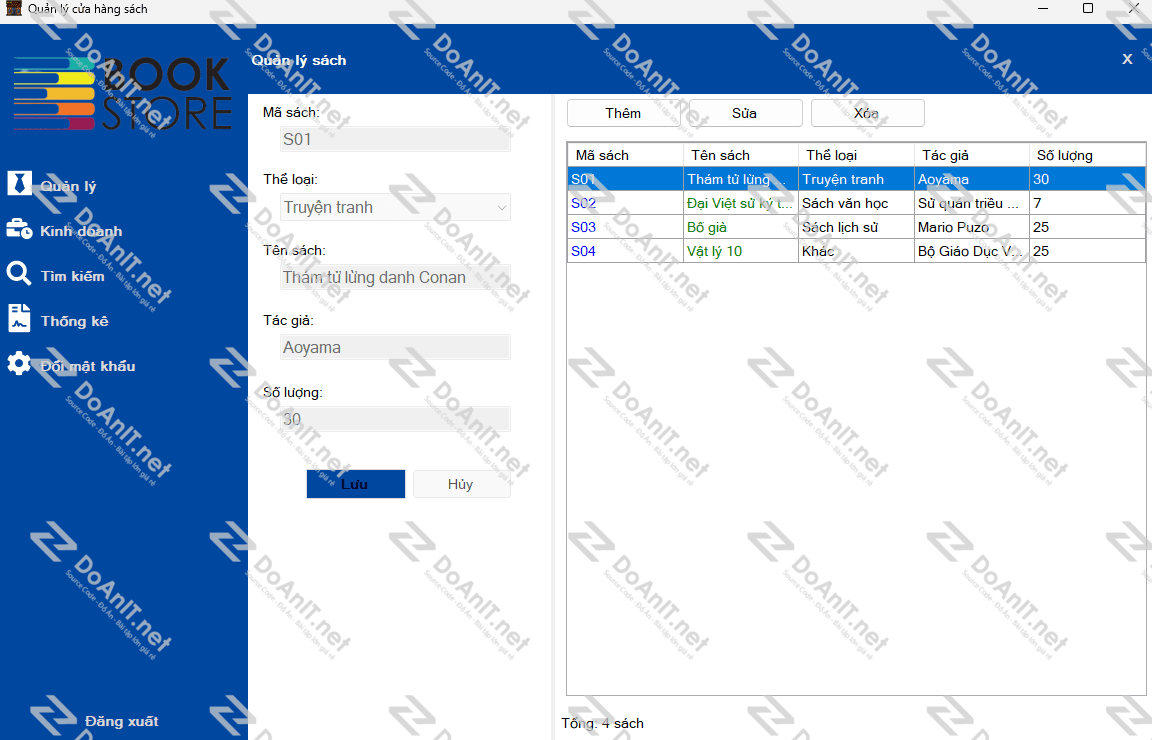Click the Tác giả input field
This screenshot has width=1152, height=740.
pyautogui.click(x=395, y=348)
